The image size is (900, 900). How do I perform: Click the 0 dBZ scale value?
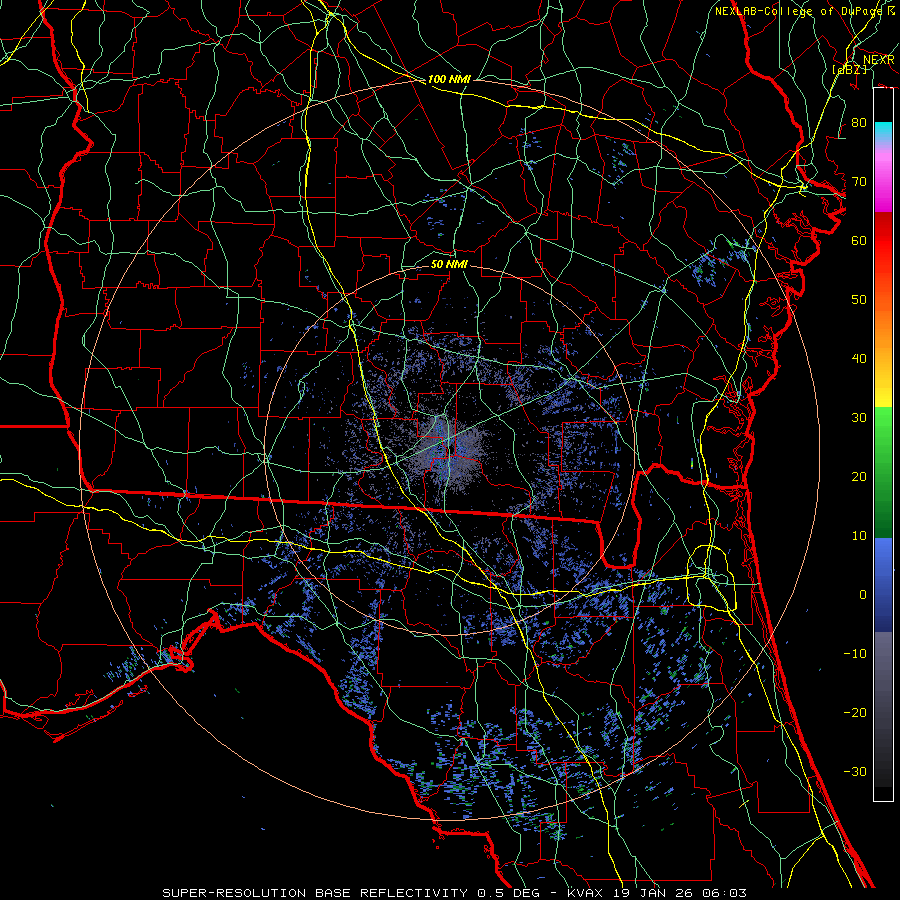862,595
